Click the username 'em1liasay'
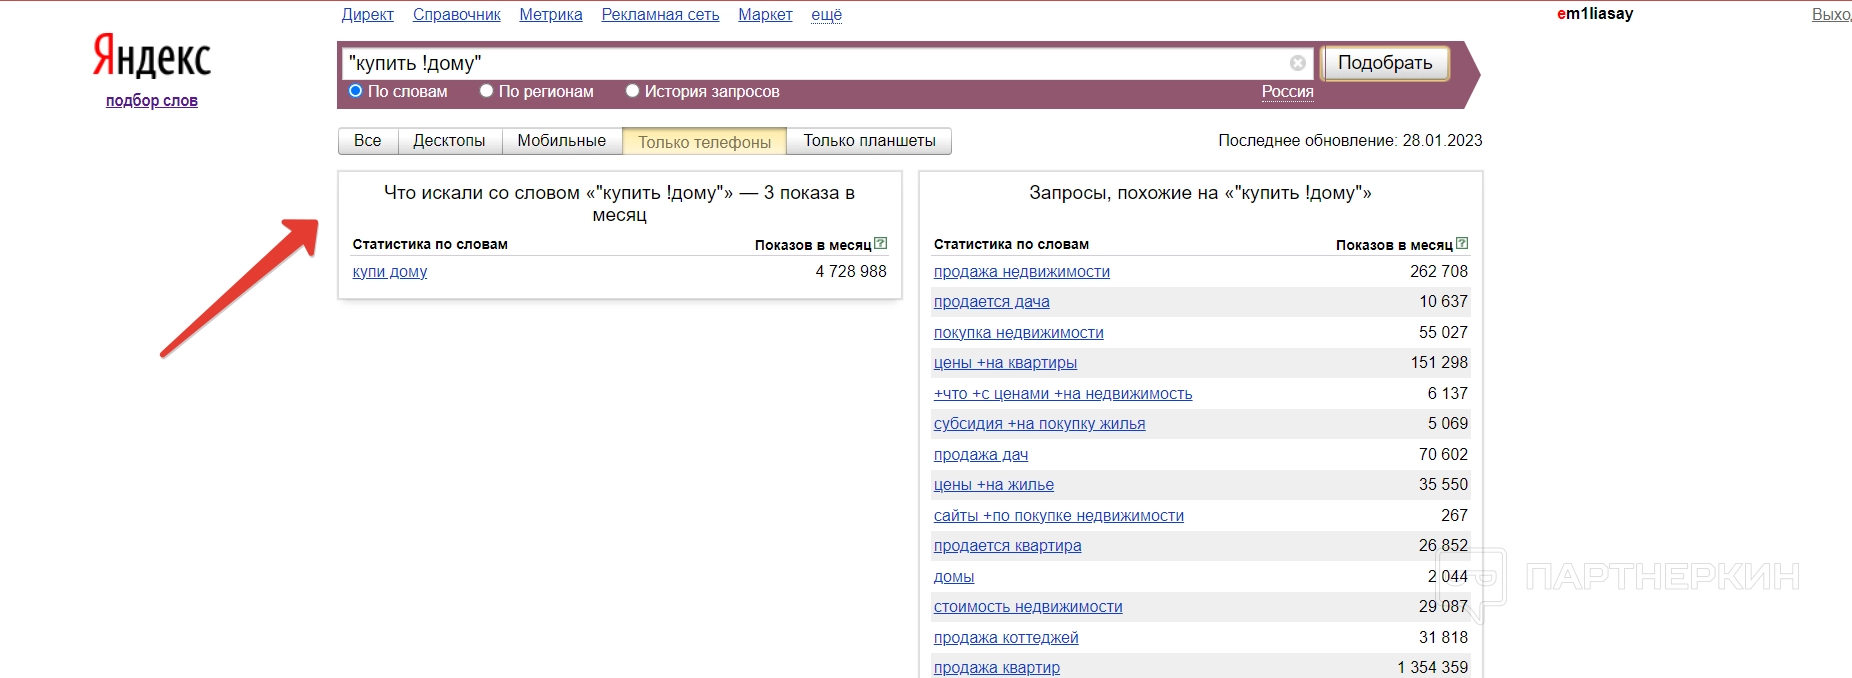Viewport: 1852px width, 678px height. click(x=1595, y=14)
